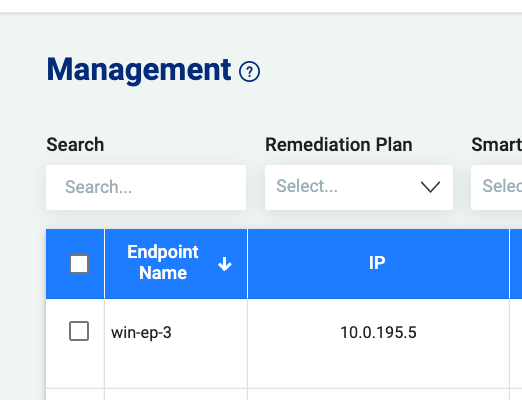
Task: Open the win-ep-3 endpoint entry
Action: [x=141, y=332]
